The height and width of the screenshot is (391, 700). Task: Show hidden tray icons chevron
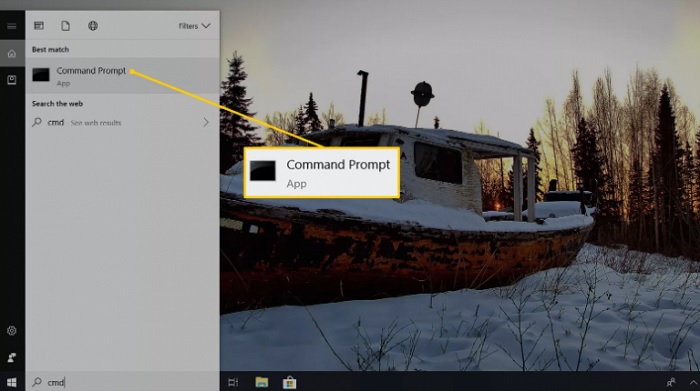tap(693, 383)
